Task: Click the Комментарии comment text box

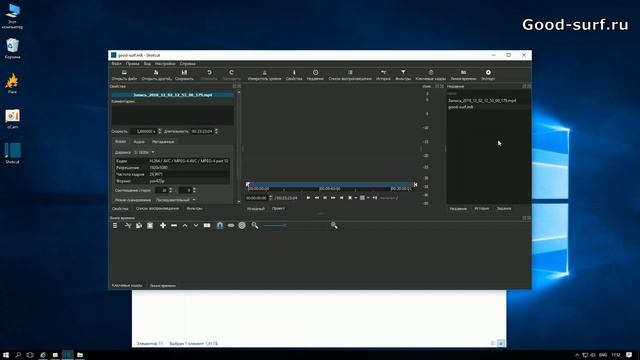Action: coord(173,115)
